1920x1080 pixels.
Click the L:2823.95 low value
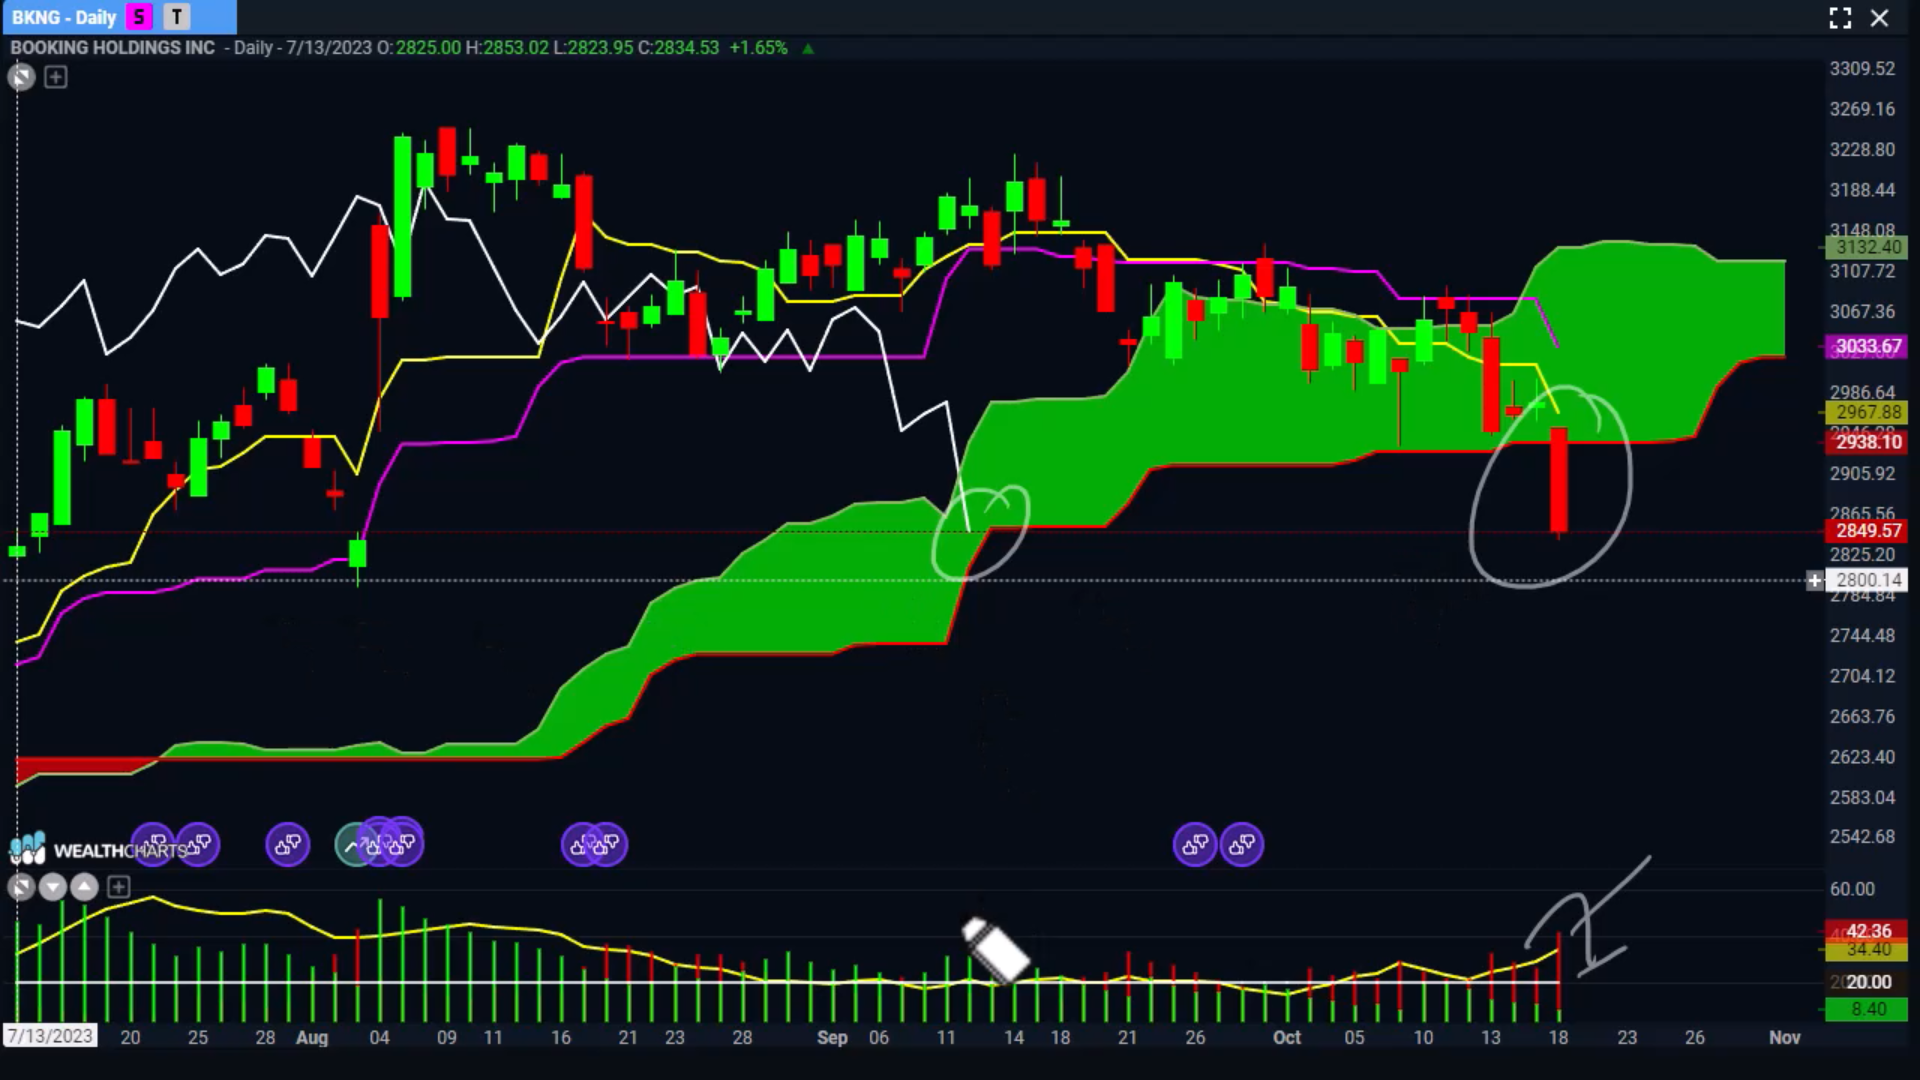(593, 48)
